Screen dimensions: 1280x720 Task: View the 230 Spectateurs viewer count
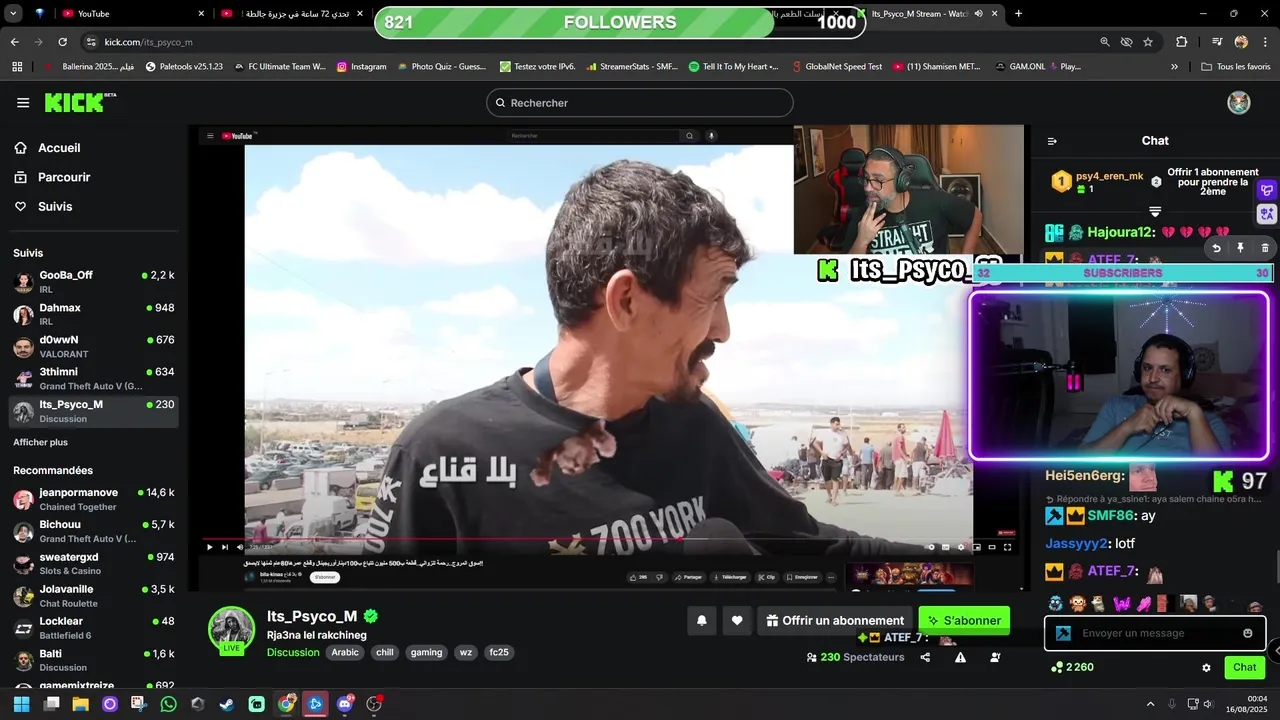pyautogui.click(x=855, y=657)
